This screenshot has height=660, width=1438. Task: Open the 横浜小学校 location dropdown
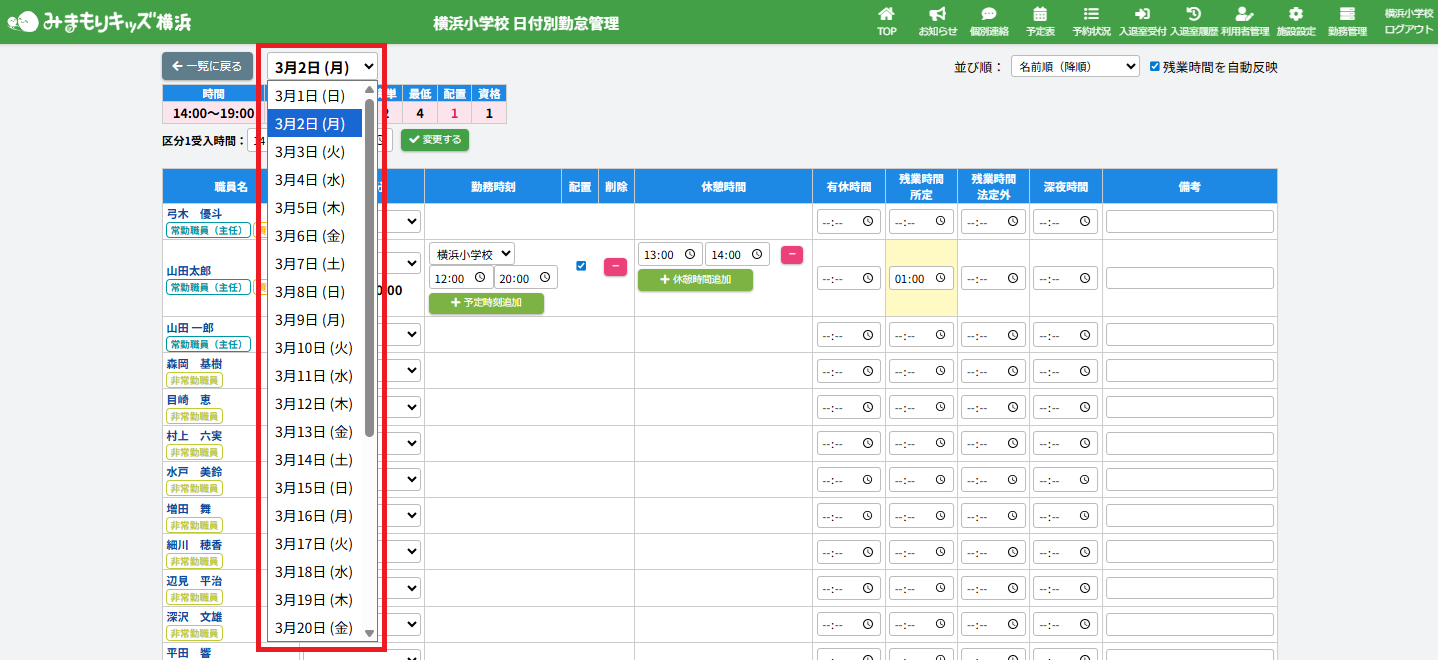pos(472,254)
